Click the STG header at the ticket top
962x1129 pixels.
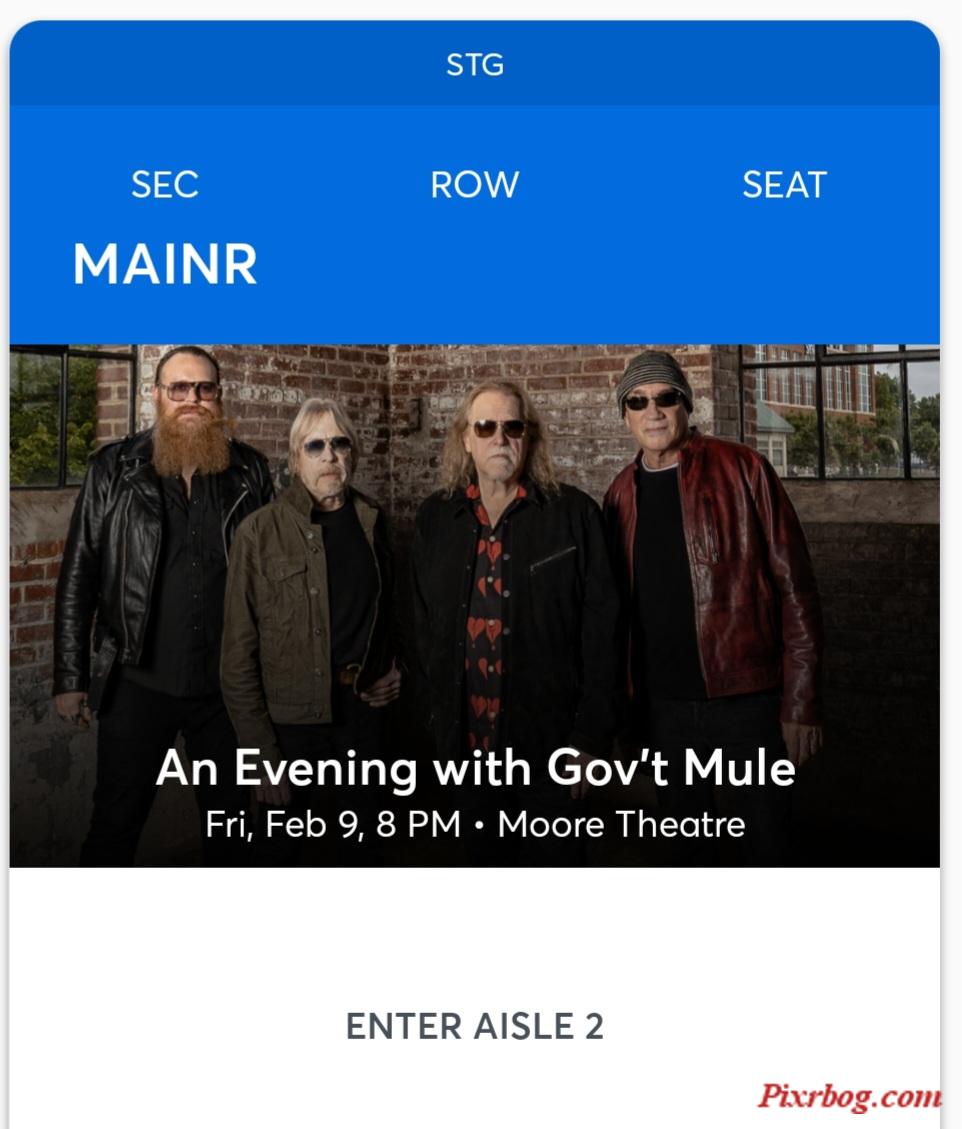point(475,65)
